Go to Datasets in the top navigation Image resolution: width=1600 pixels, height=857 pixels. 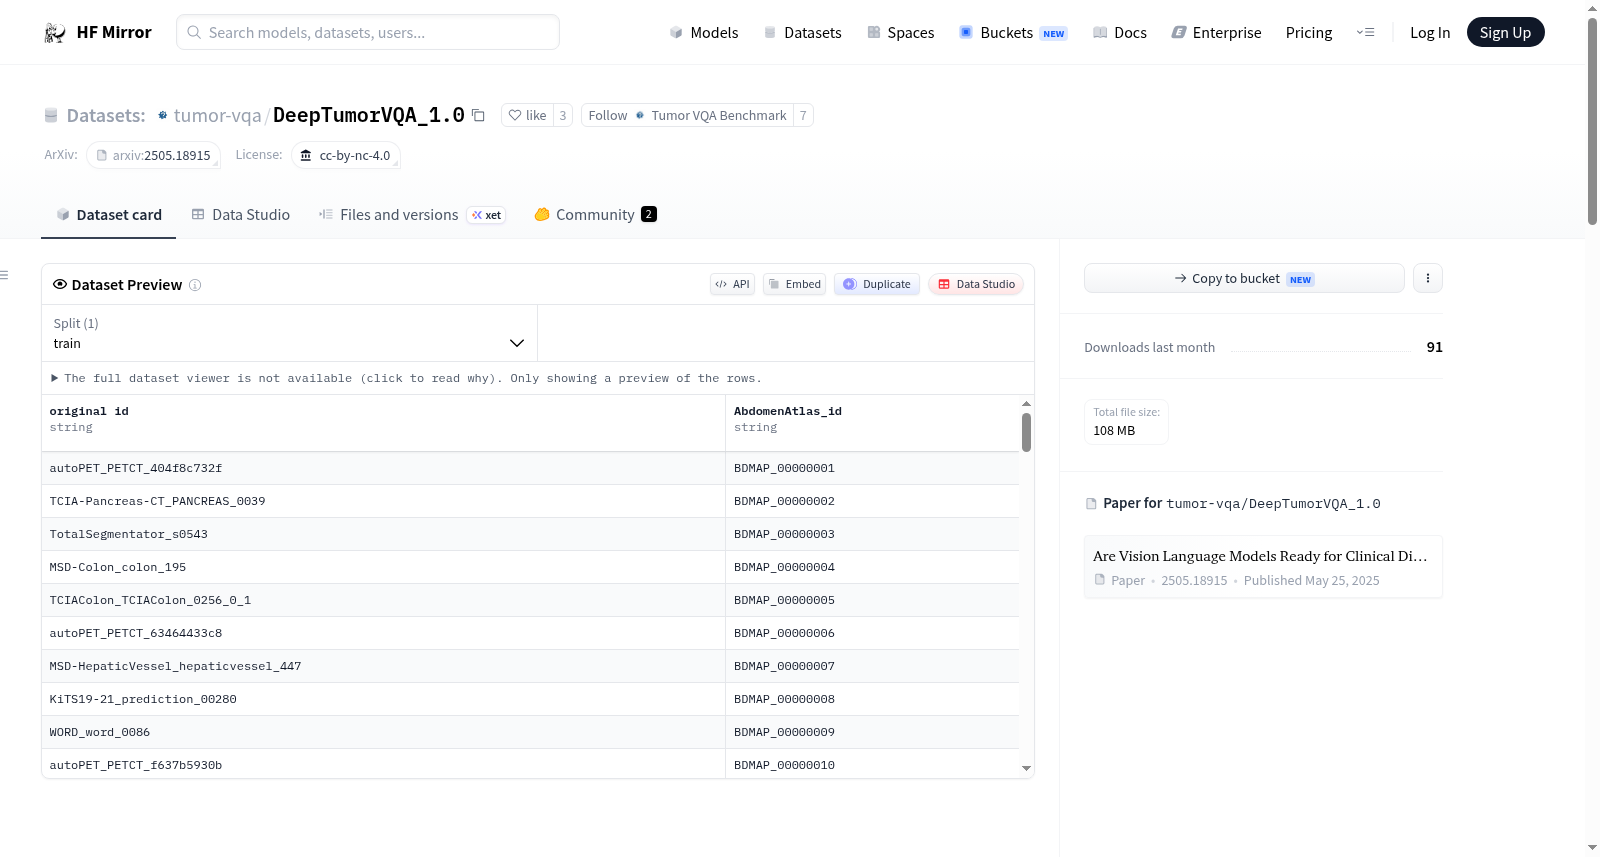[x=802, y=33]
